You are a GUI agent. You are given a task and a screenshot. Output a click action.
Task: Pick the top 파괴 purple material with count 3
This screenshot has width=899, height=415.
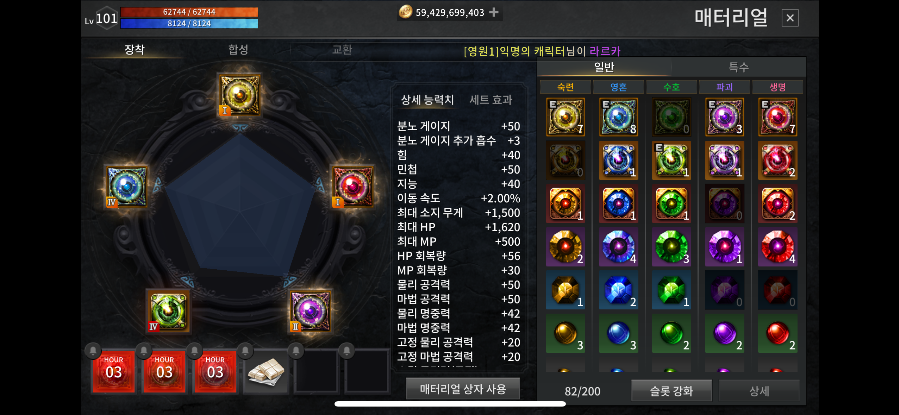click(x=724, y=117)
